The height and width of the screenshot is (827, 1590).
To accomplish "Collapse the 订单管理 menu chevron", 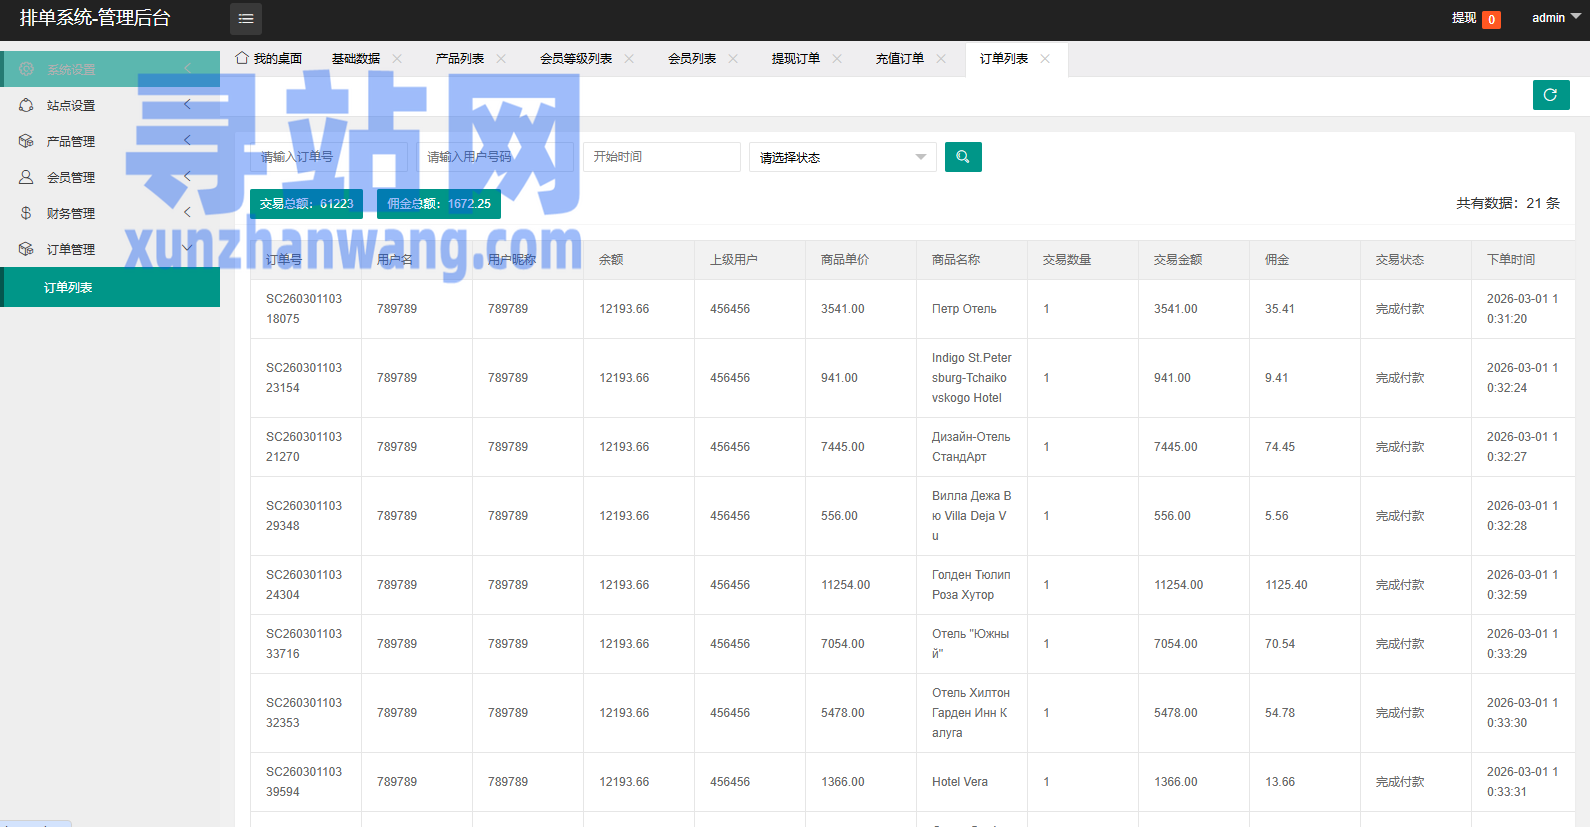I will (x=187, y=248).
